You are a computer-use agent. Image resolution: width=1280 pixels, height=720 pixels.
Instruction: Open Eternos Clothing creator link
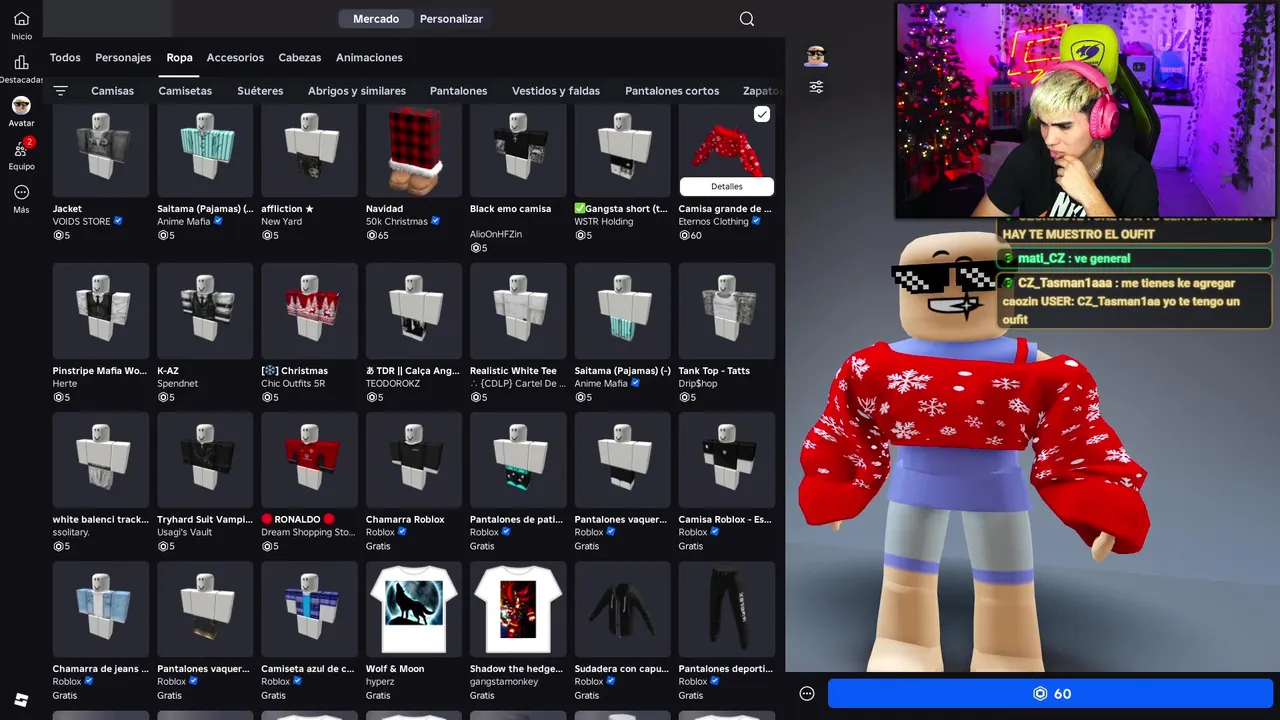(714, 222)
